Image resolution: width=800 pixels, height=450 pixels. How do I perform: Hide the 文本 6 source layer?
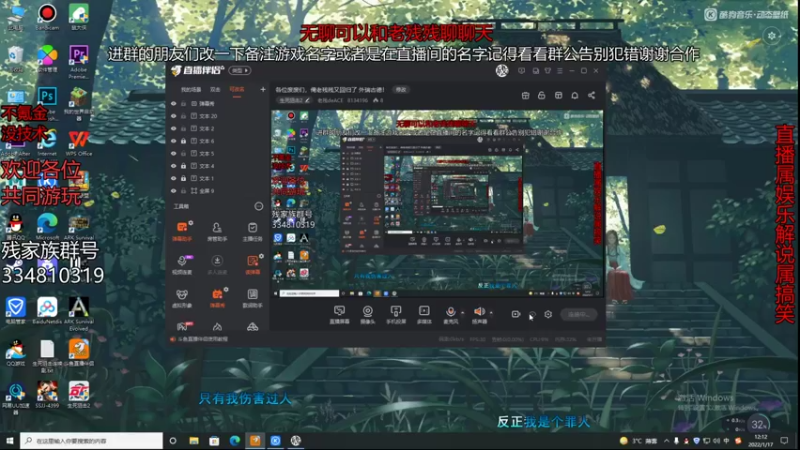click(173, 141)
